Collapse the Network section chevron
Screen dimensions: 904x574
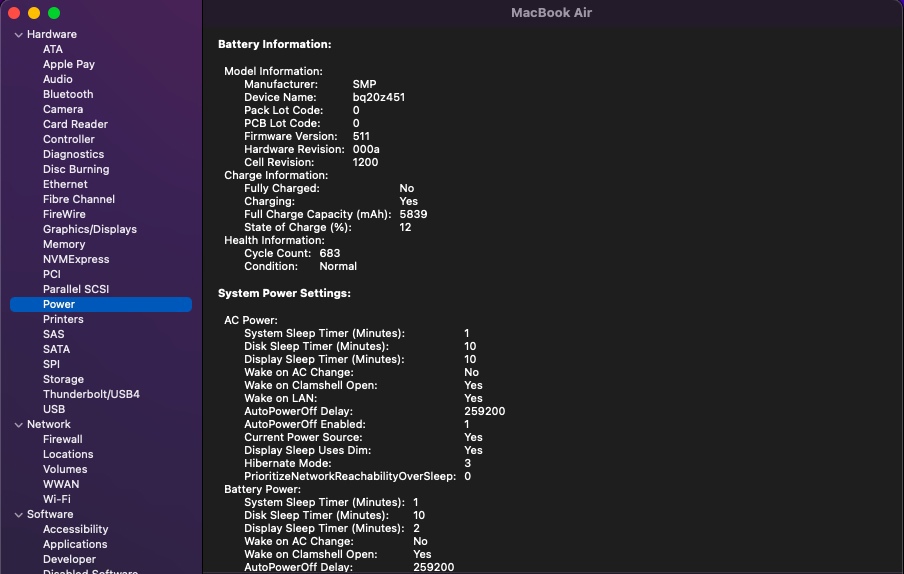[x=18, y=425]
